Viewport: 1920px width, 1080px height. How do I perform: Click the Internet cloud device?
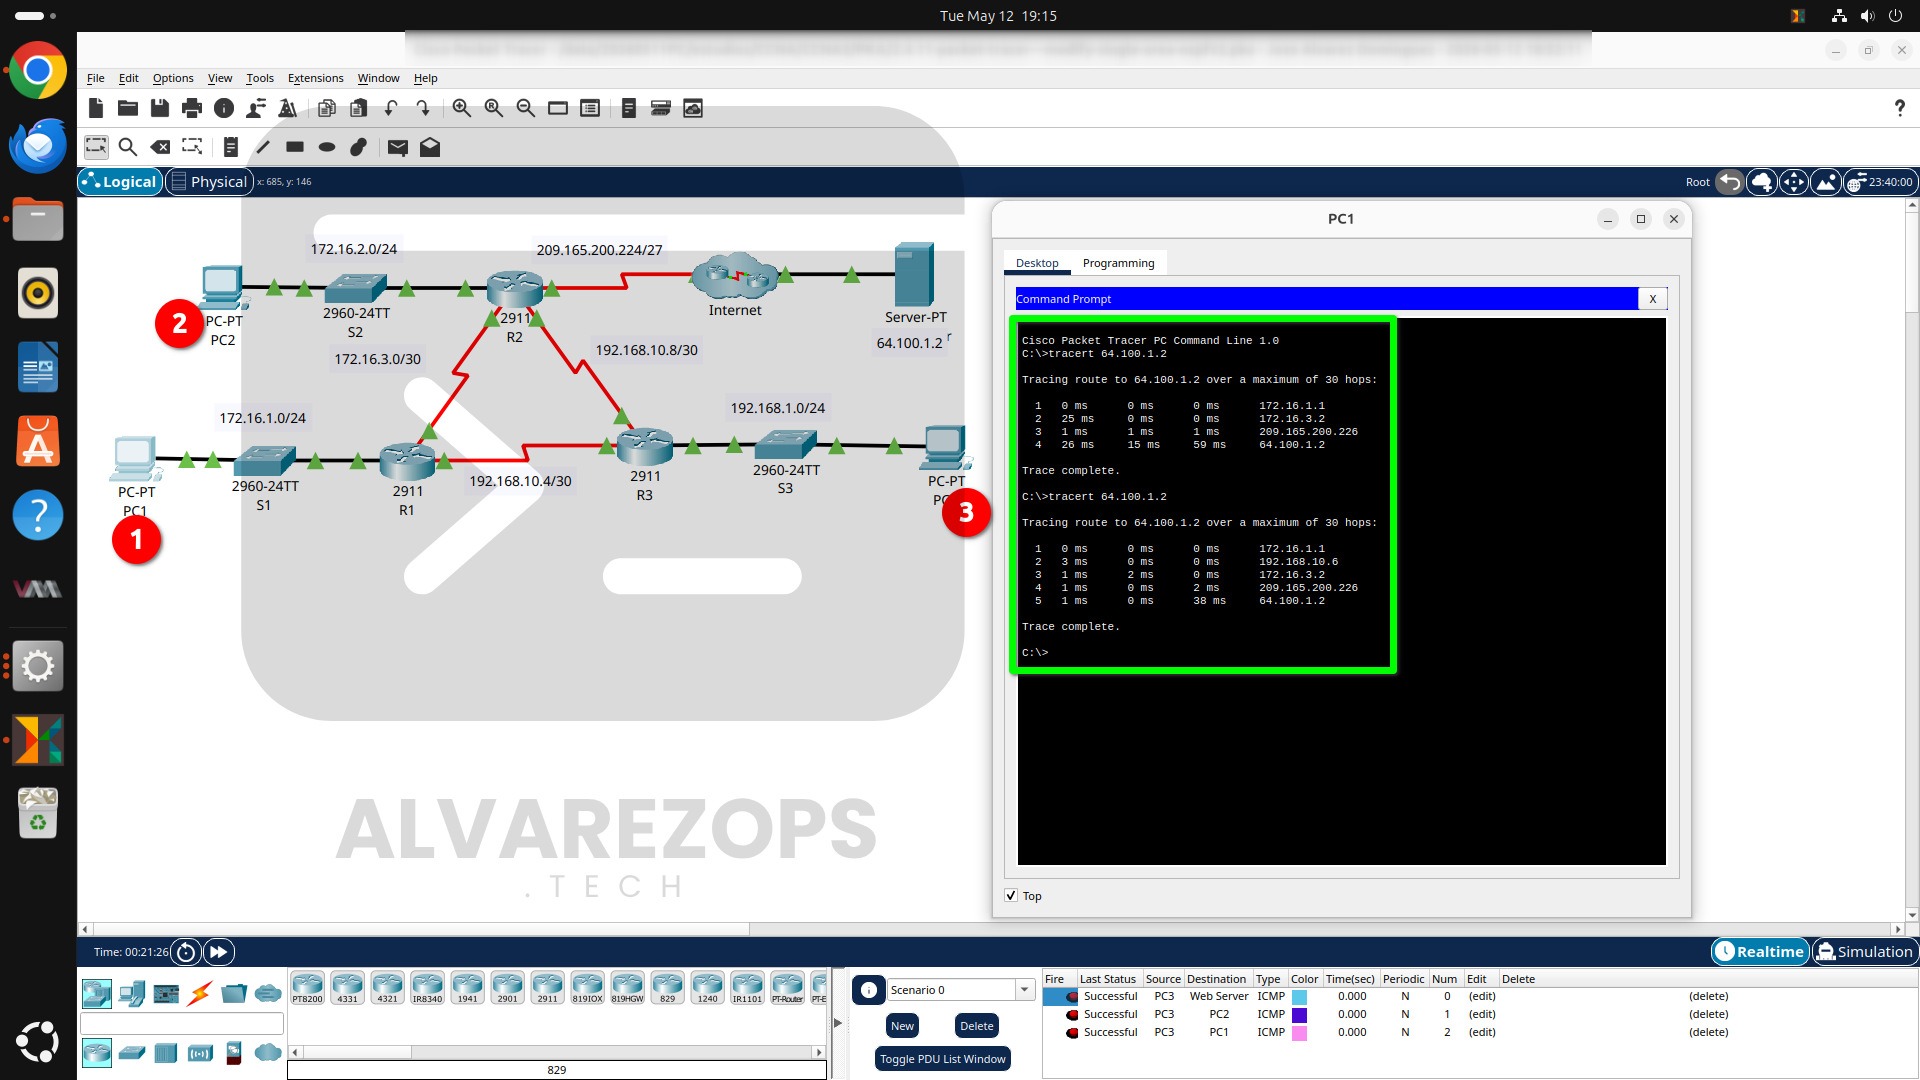(x=735, y=276)
